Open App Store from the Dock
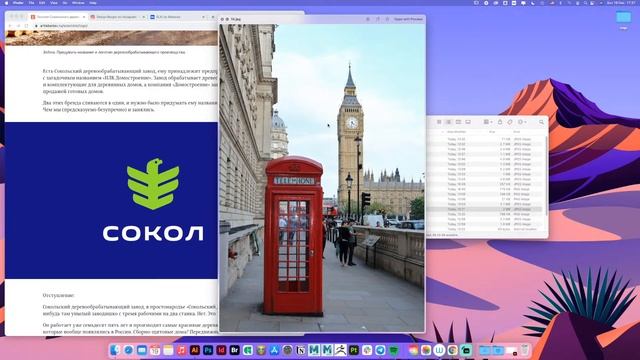This screenshot has height=360, width=640. (x=274, y=350)
